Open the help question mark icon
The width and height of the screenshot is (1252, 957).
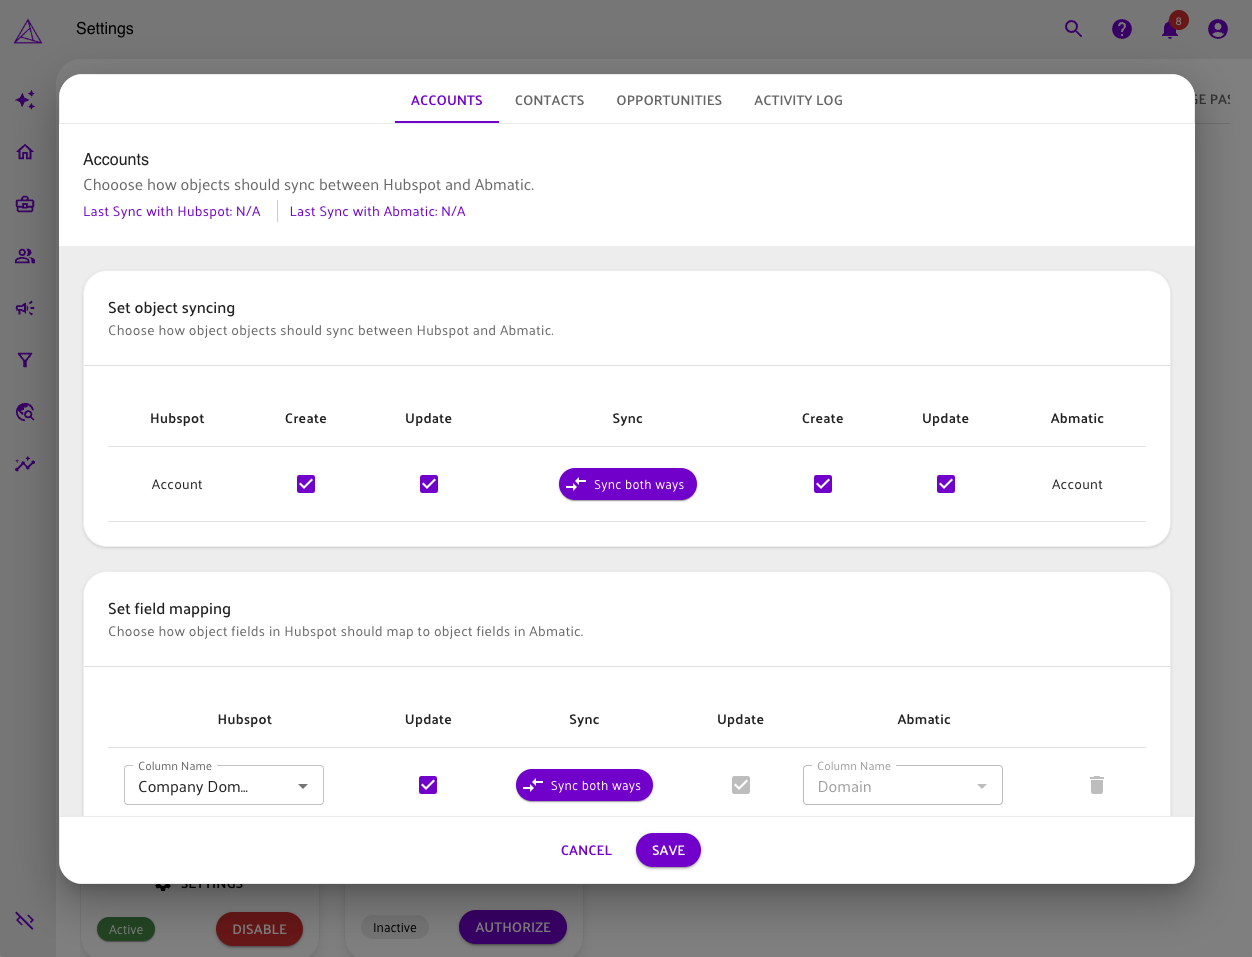pos(1122,29)
